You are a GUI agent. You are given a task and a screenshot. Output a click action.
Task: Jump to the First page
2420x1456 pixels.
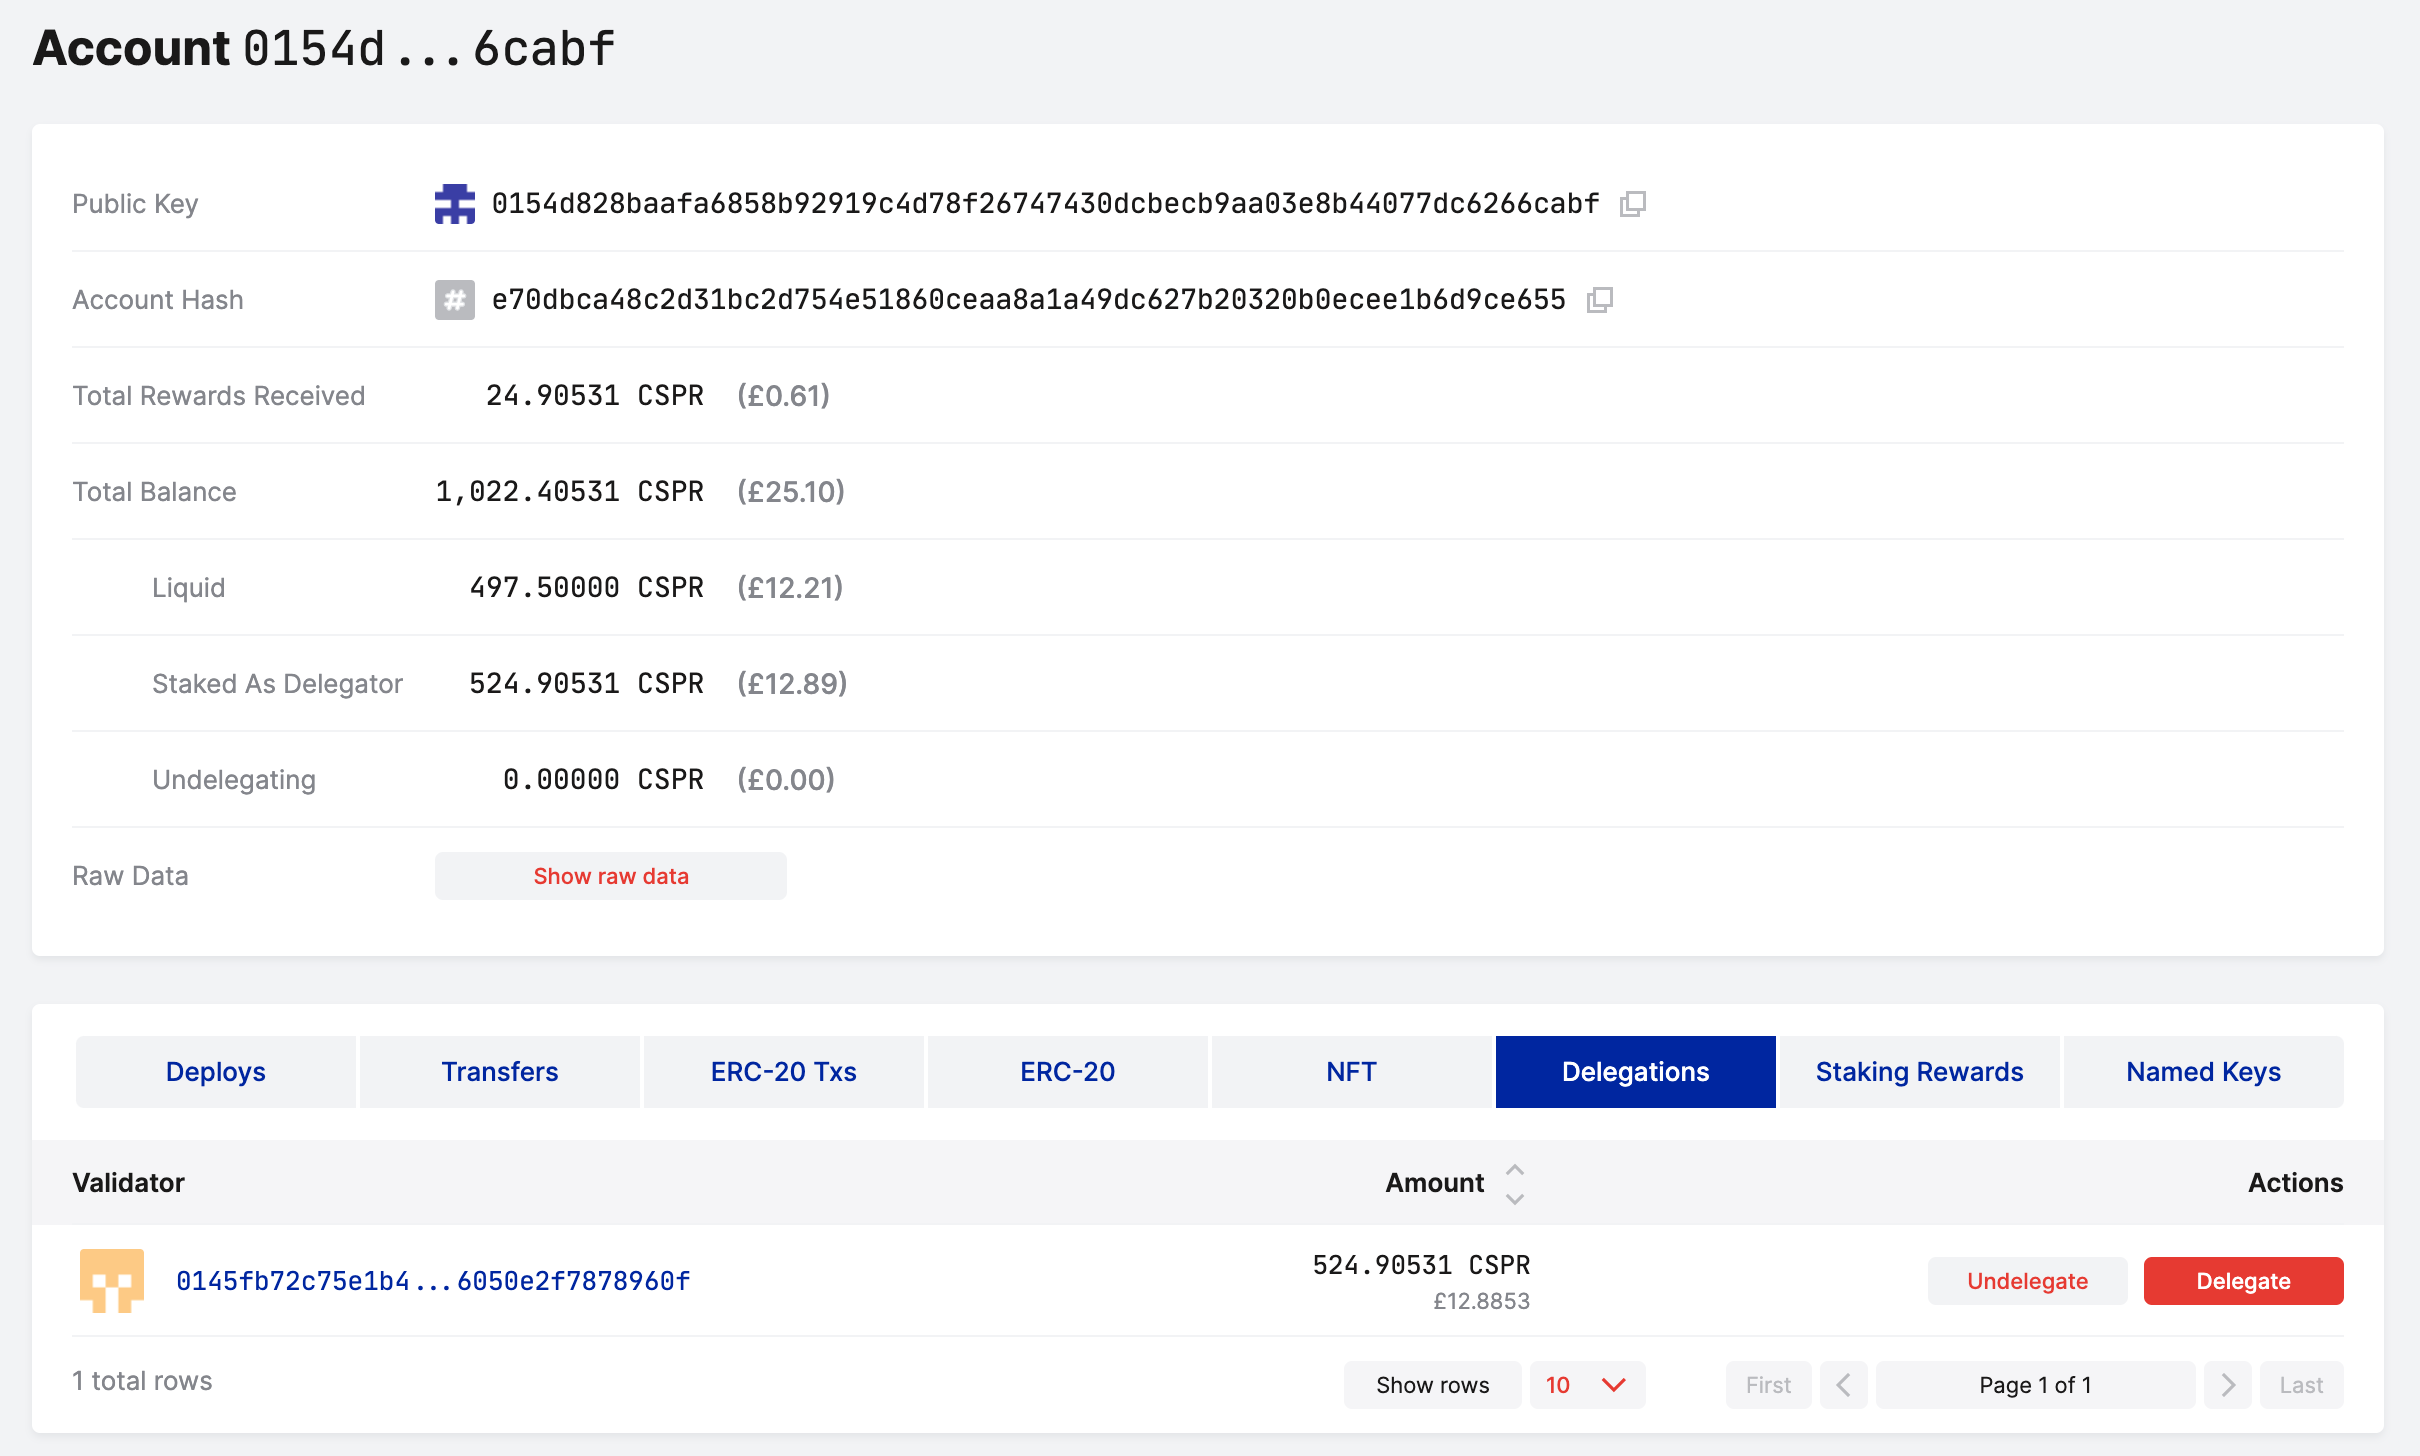1767,1385
